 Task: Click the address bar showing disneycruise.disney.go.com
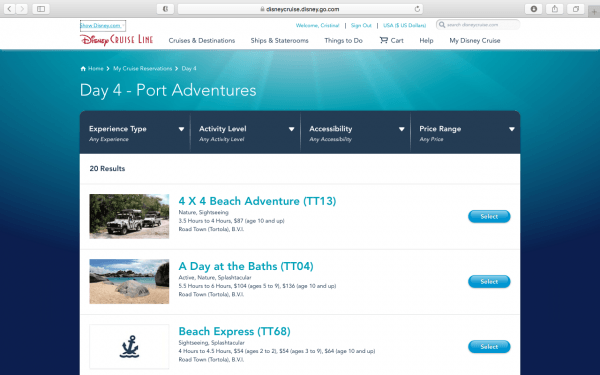point(301,9)
